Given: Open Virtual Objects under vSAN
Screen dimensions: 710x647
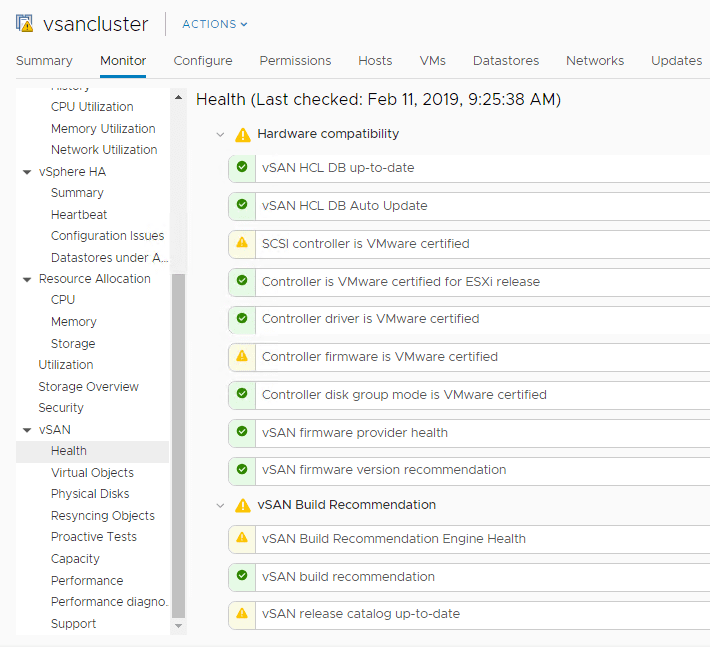Looking at the screenshot, I should tap(92, 473).
